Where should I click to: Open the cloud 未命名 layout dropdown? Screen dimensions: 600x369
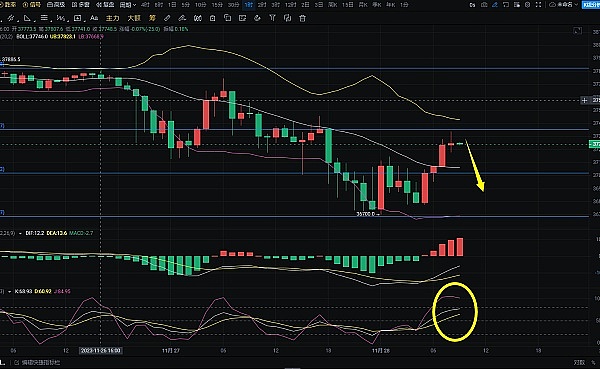[563, 5]
